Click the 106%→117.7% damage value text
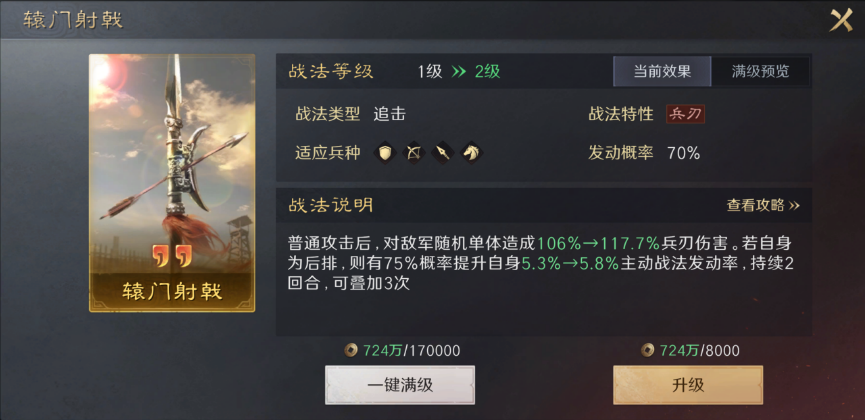This screenshot has height=420, width=865. click(x=599, y=243)
